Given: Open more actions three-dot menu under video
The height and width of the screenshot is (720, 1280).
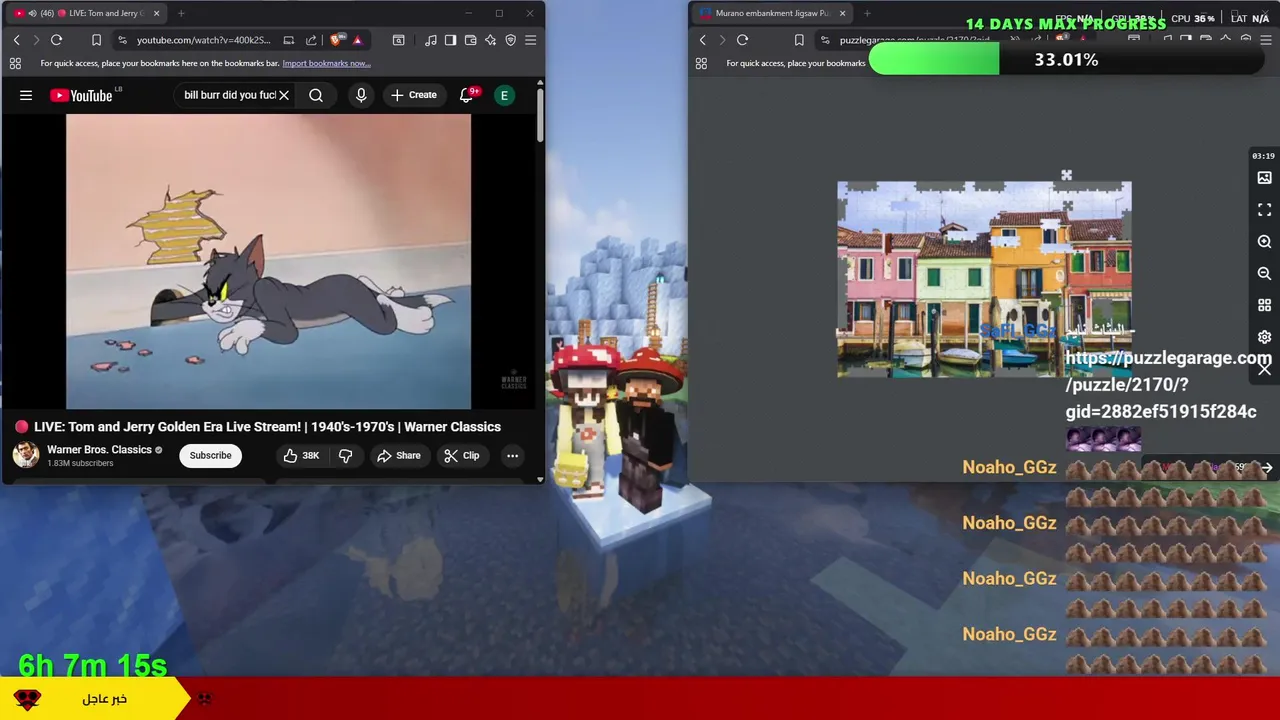Looking at the screenshot, I should [x=512, y=455].
